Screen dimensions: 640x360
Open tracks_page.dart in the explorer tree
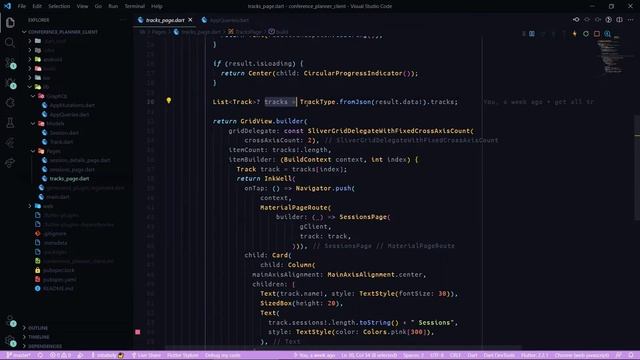pos(69,179)
